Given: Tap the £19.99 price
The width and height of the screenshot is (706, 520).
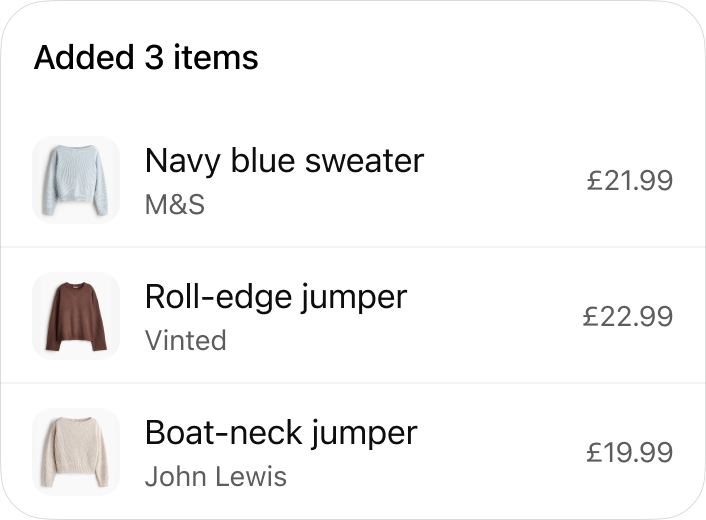Looking at the screenshot, I should click(x=629, y=453).
